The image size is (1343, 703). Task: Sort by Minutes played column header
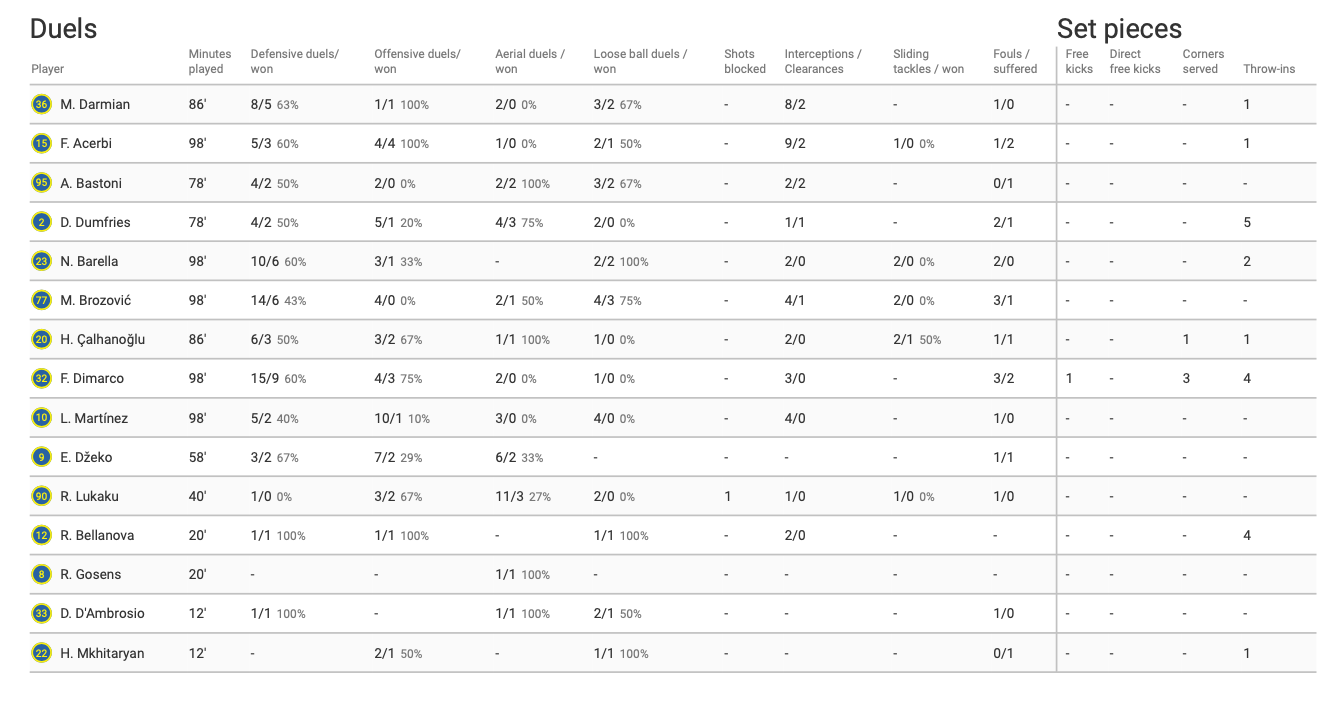tap(209, 61)
